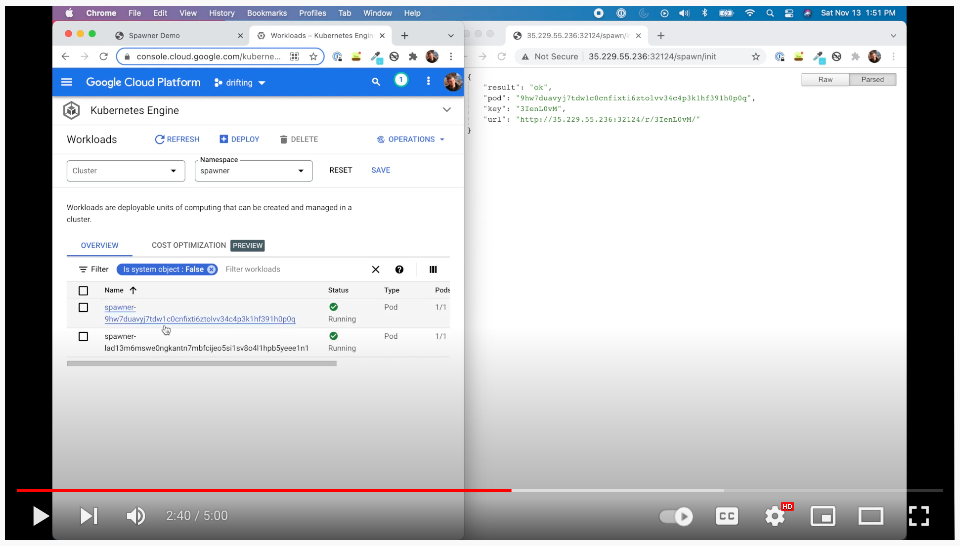The image size is (960, 546).
Task: Remove the Is system object False chip
Action: pos(211,269)
